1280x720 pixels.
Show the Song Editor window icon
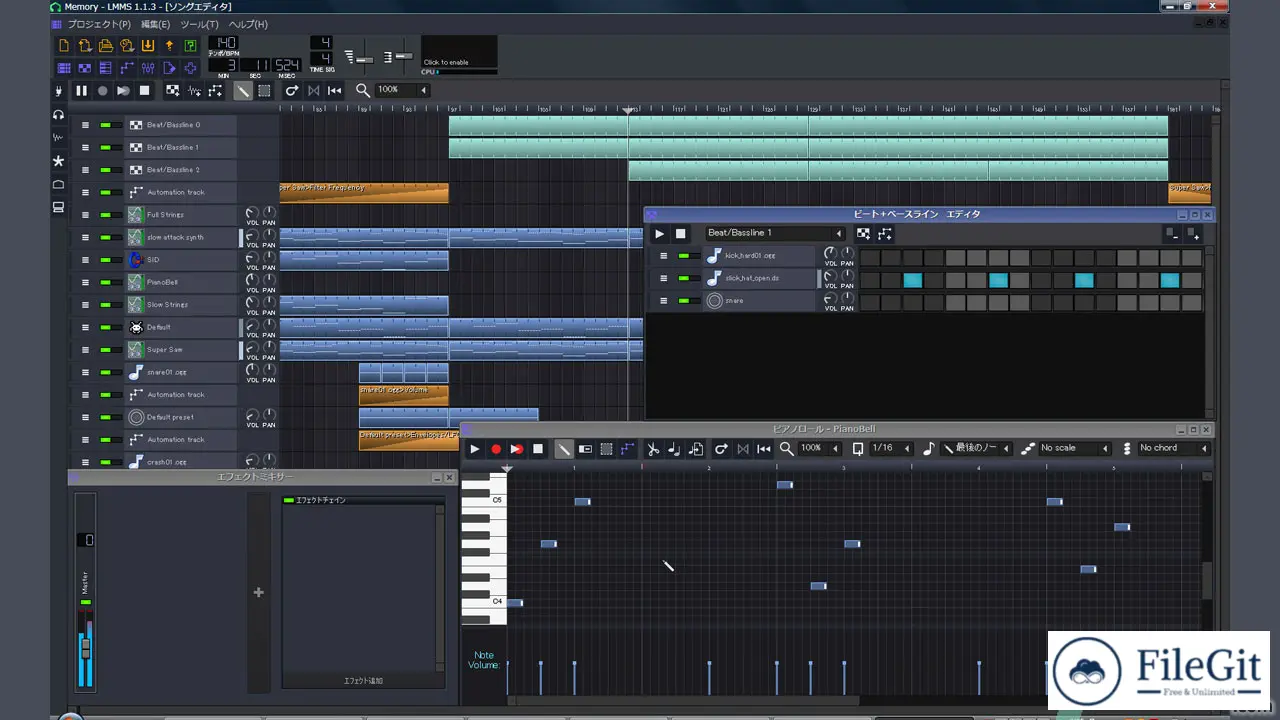click(64, 68)
